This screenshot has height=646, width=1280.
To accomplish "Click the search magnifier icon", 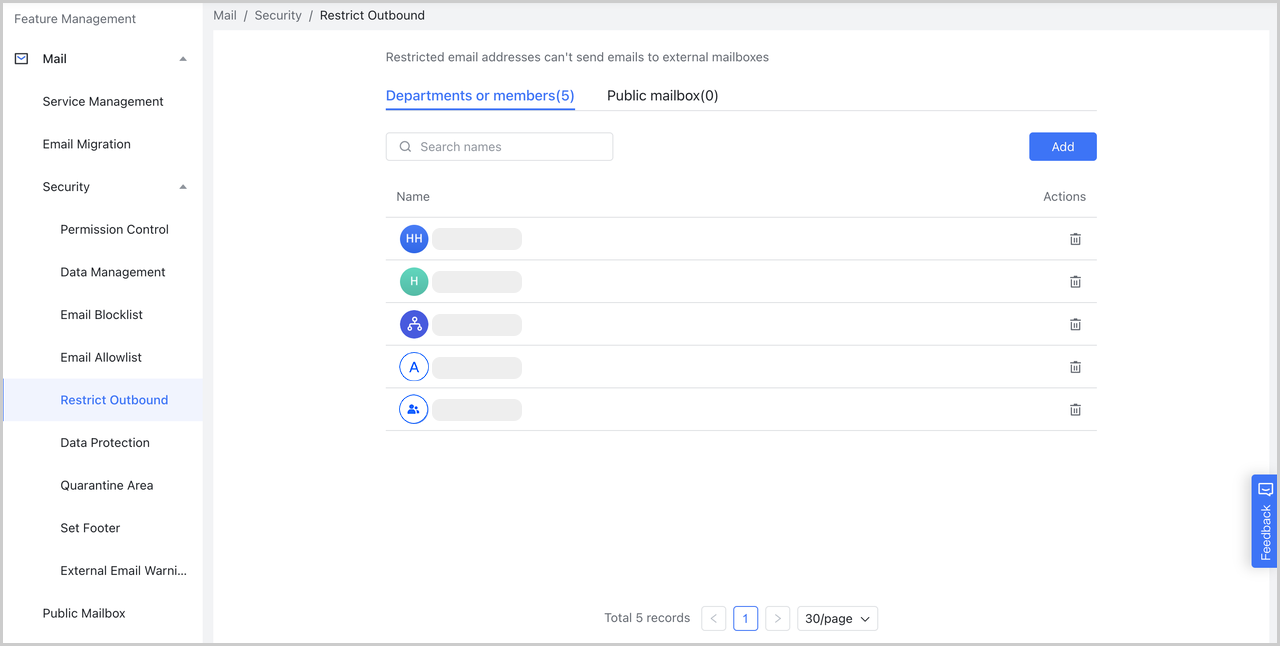I will (404, 146).
